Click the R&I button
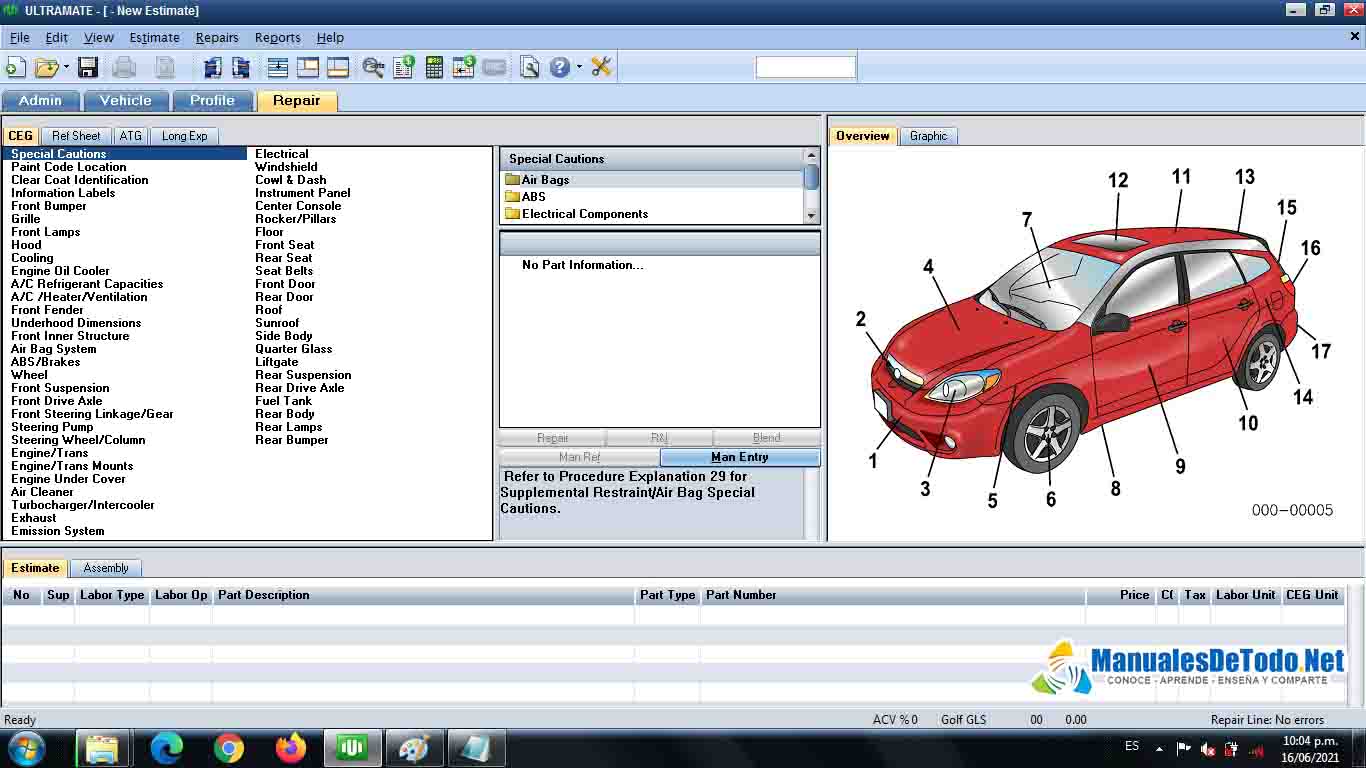Image resolution: width=1366 pixels, height=768 pixels. click(x=659, y=438)
